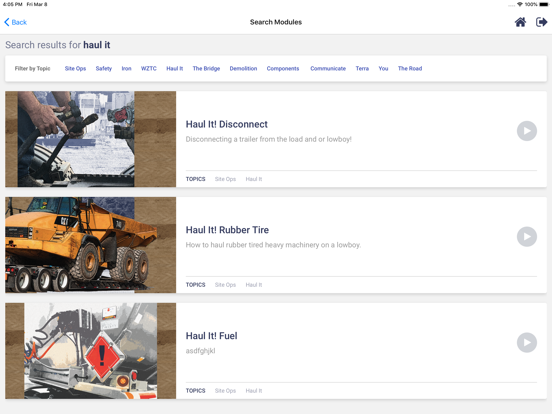Filter results by Iron topic

pos(126,68)
